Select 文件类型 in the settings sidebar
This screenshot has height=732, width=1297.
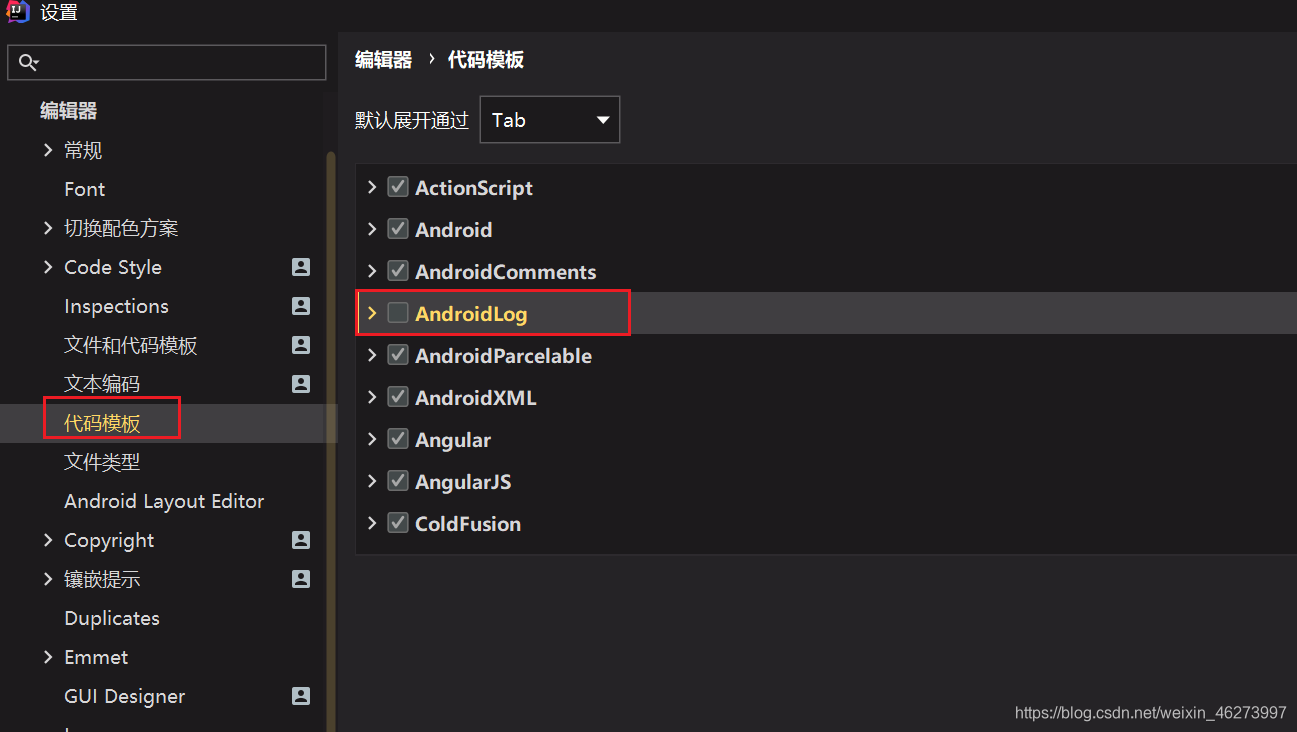pyautogui.click(x=101, y=461)
